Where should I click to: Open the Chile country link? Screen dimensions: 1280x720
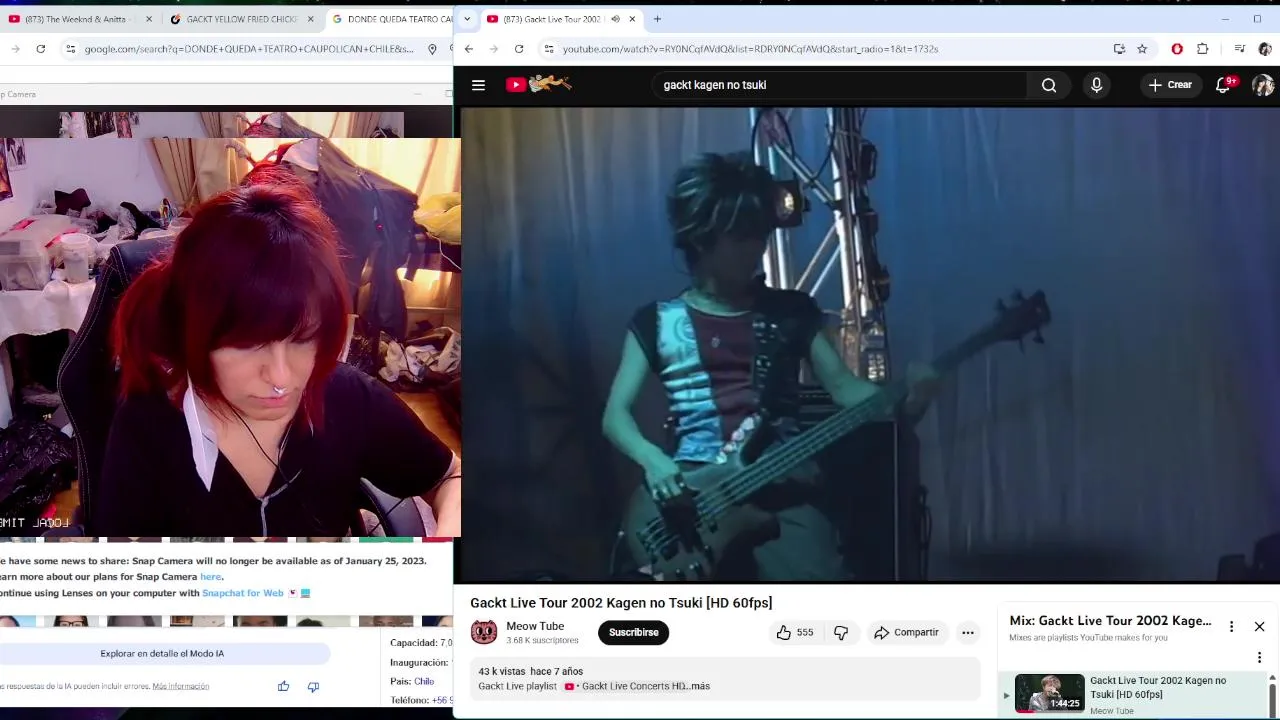[x=424, y=681]
